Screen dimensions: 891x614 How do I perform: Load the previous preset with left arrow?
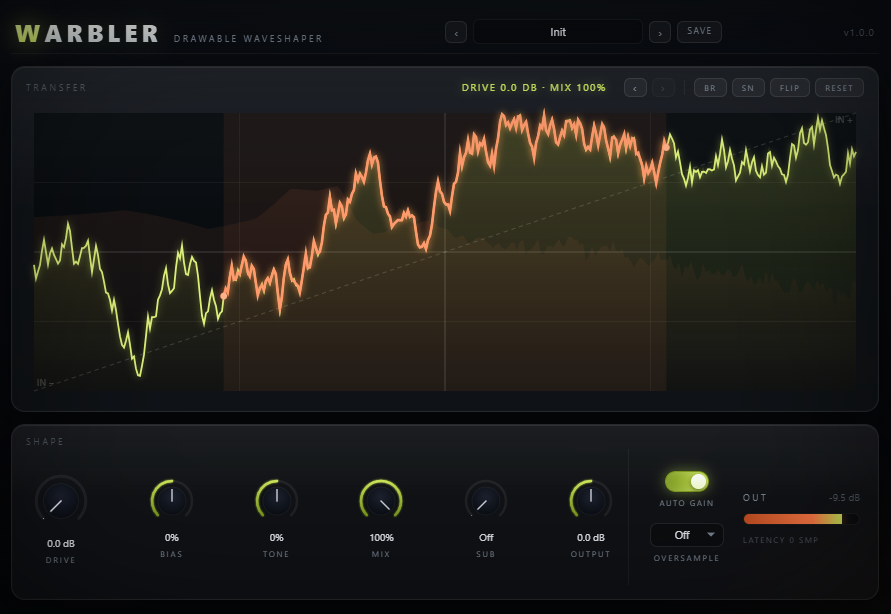456,32
